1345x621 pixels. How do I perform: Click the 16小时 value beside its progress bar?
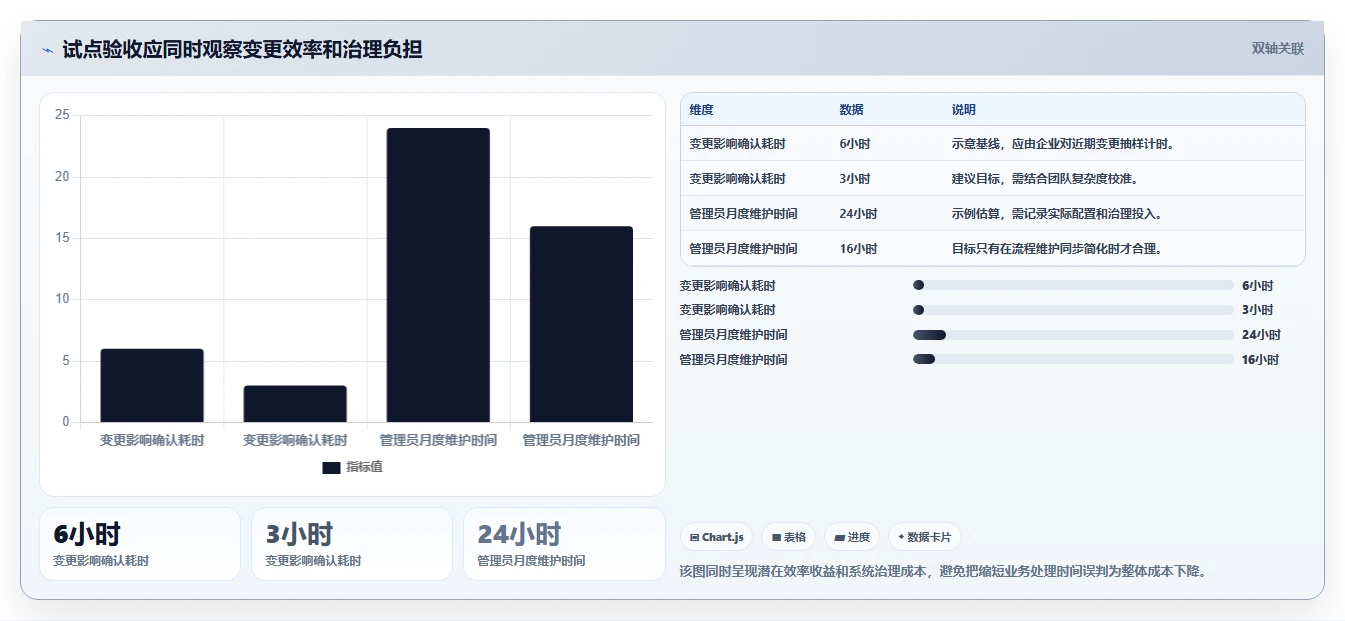click(x=1261, y=360)
